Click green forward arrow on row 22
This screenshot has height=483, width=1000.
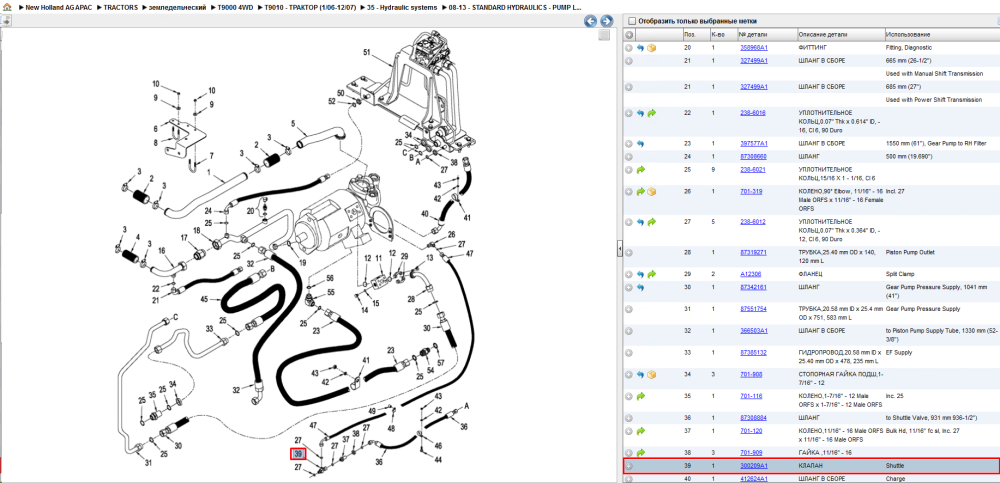click(x=652, y=113)
